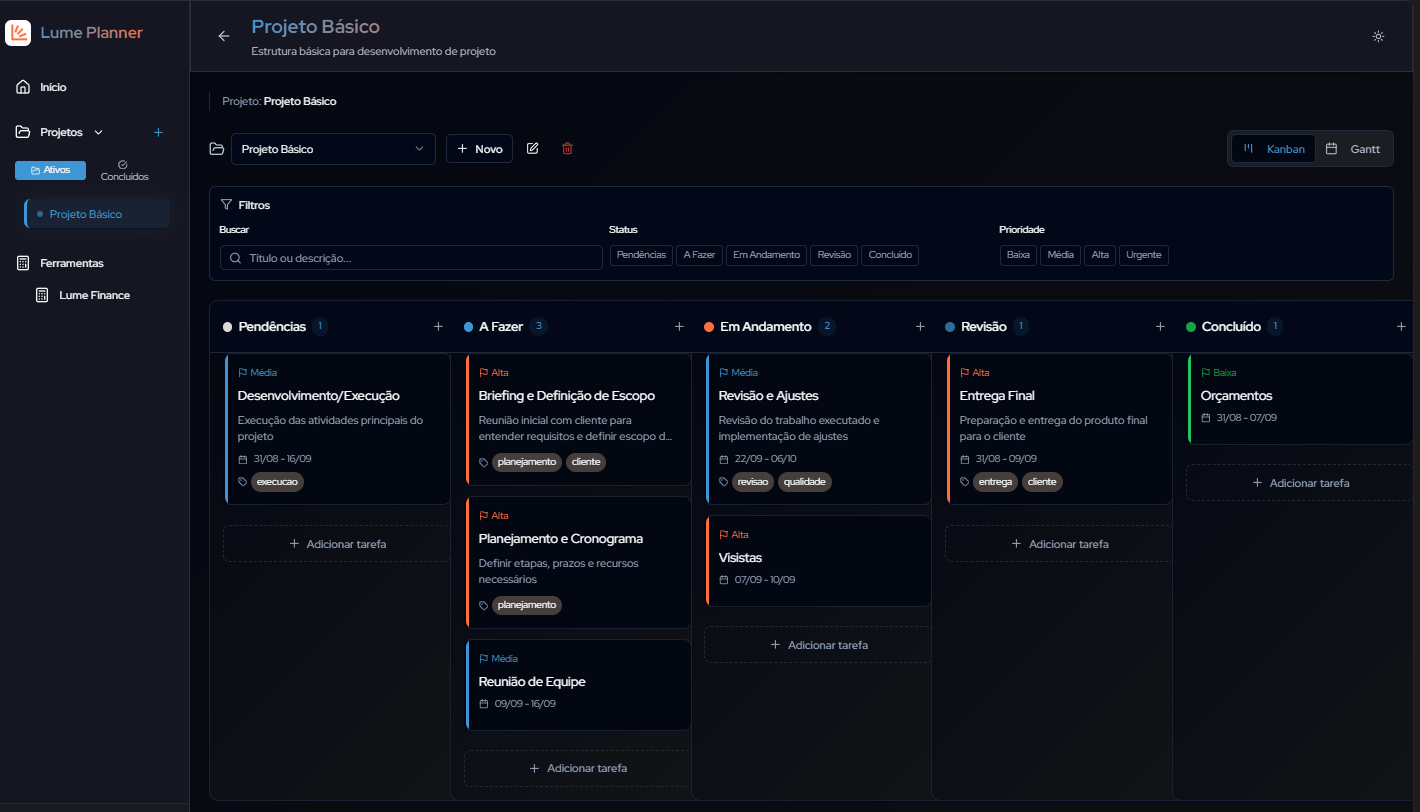Add a task via the Em Andamento column plus
The height and width of the screenshot is (812, 1420).
pyautogui.click(x=920, y=326)
